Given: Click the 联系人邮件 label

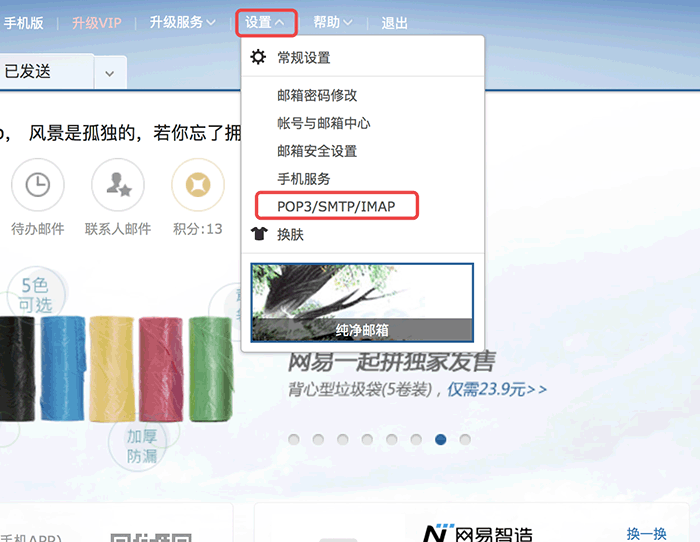Looking at the screenshot, I should (118, 229).
